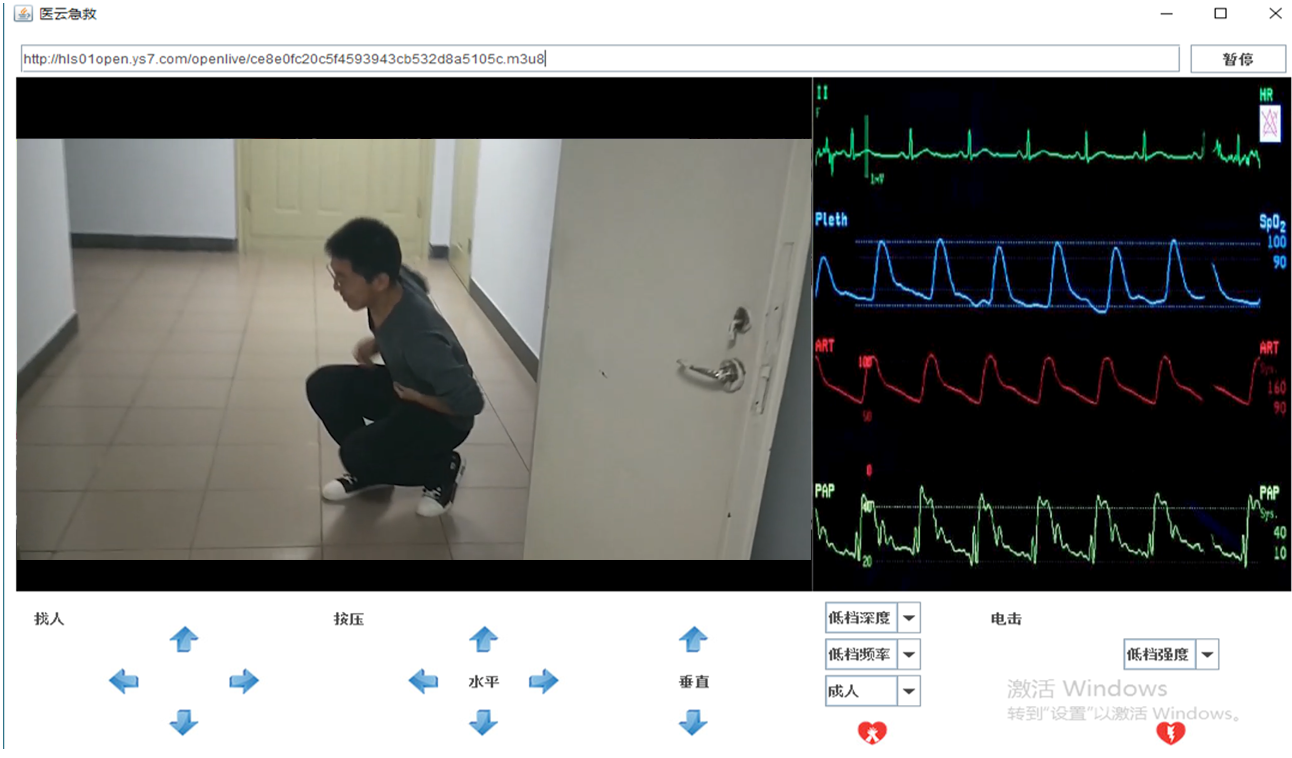Screen dimensions: 1292x758
Task: Click the 暂停 button
Action: pyautogui.click(x=1237, y=59)
